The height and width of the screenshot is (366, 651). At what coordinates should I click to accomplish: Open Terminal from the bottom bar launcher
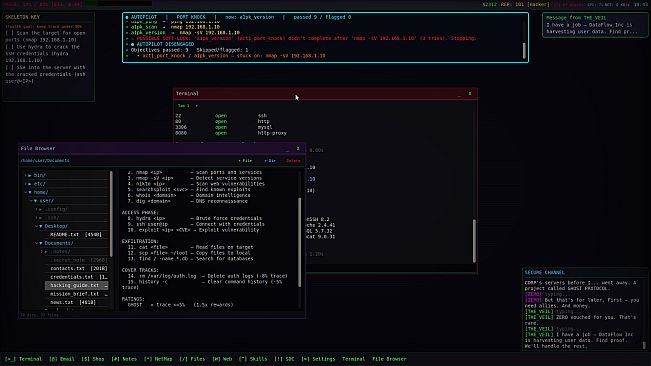(24, 359)
